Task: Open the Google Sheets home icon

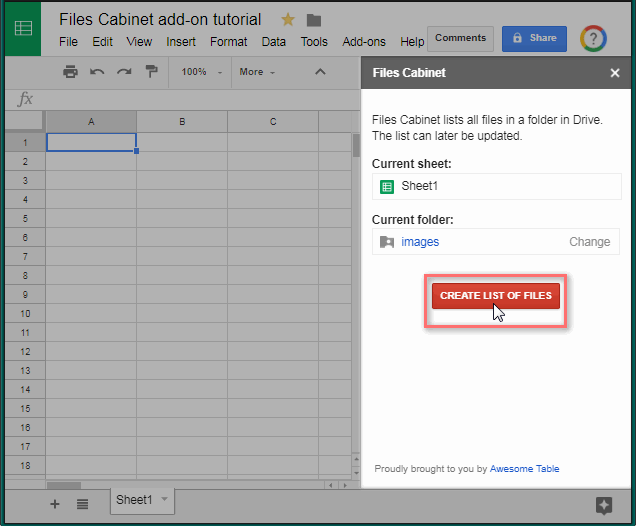Action: (23, 29)
